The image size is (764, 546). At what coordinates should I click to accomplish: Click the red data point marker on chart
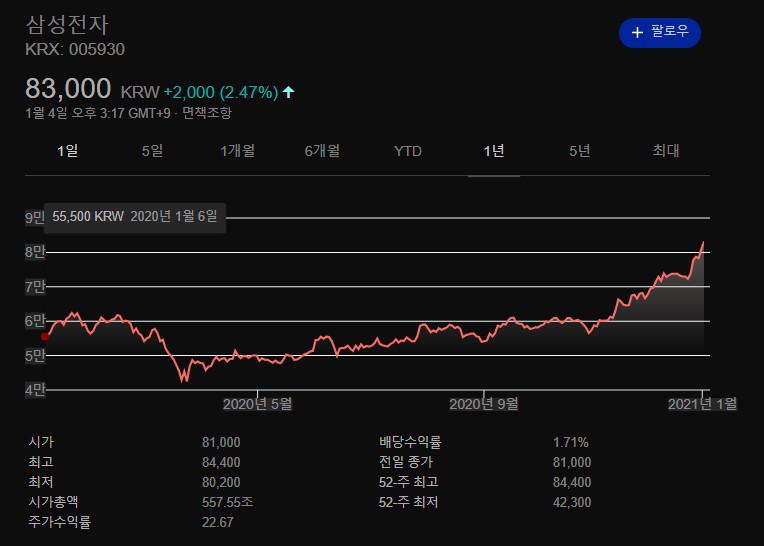pyautogui.click(x=45, y=337)
